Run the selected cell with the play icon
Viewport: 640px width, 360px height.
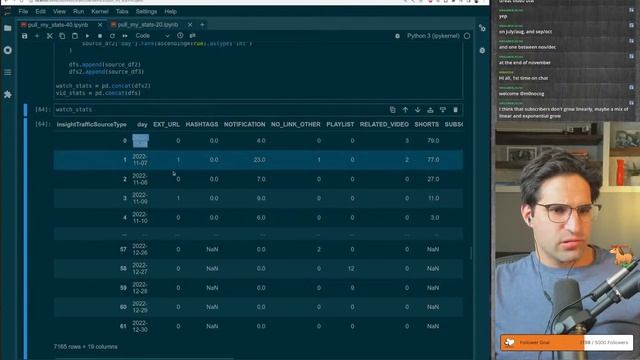(x=87, y=36)
